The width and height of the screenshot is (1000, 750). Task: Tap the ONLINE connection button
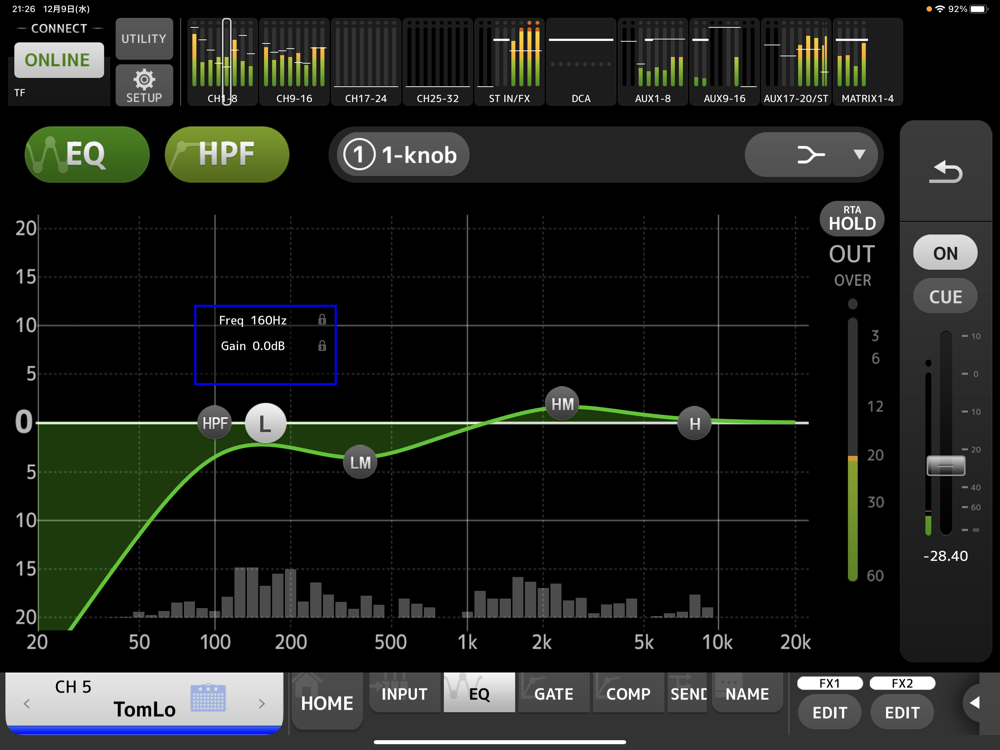pos(59,60)
